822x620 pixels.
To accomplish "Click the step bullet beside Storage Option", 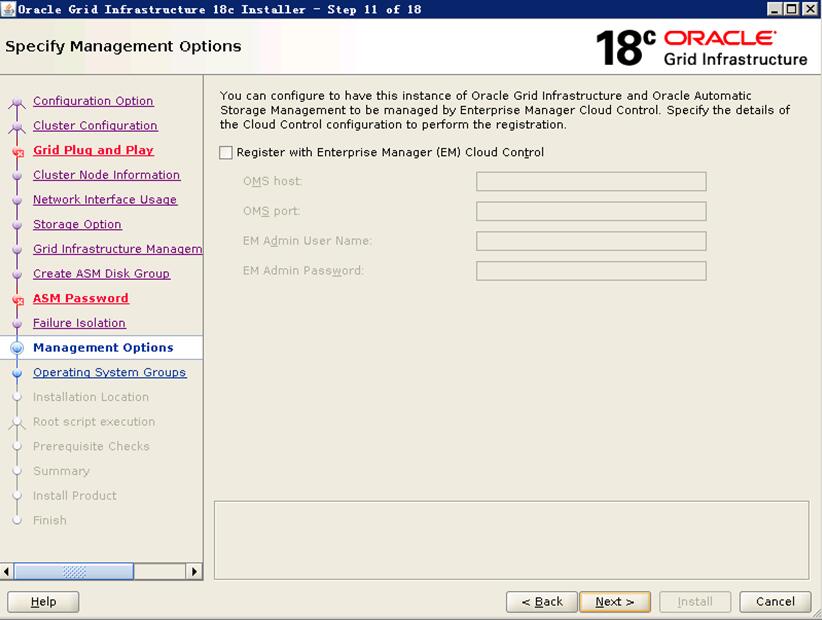I will (x=17, y=225).
